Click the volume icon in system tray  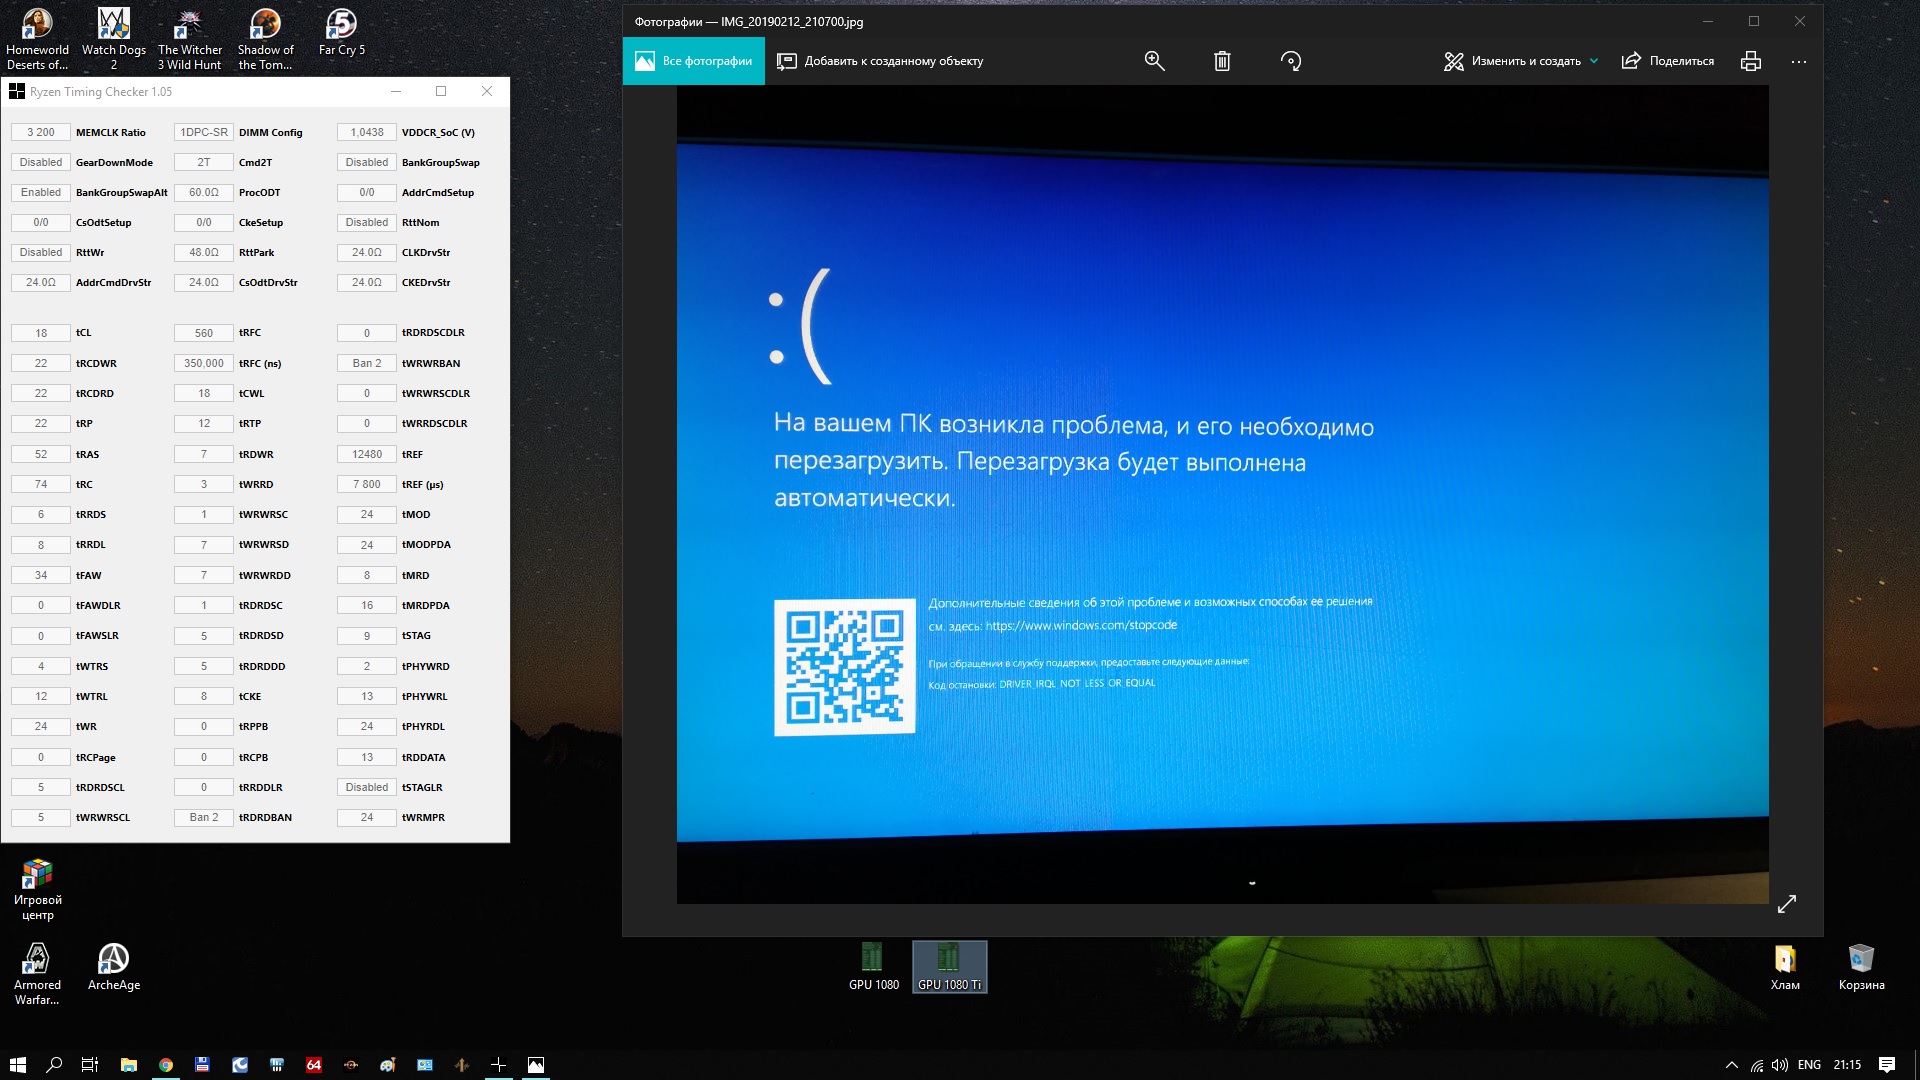1780,1065
